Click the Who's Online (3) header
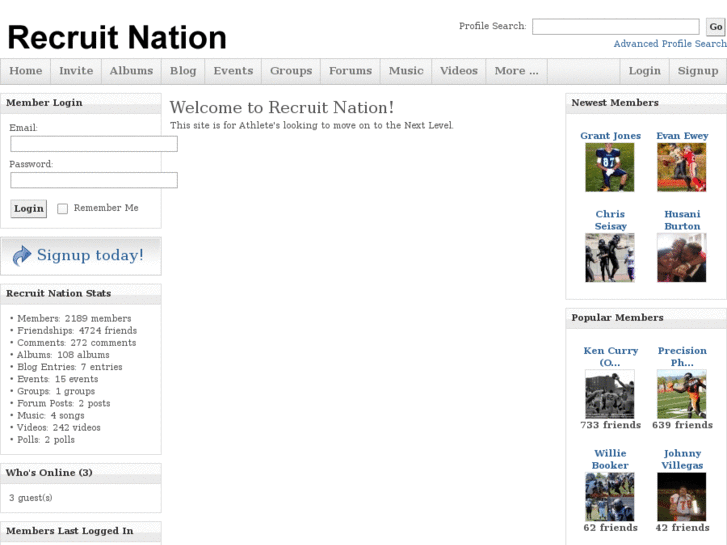The image size is (727, 545). coord(49,473)
